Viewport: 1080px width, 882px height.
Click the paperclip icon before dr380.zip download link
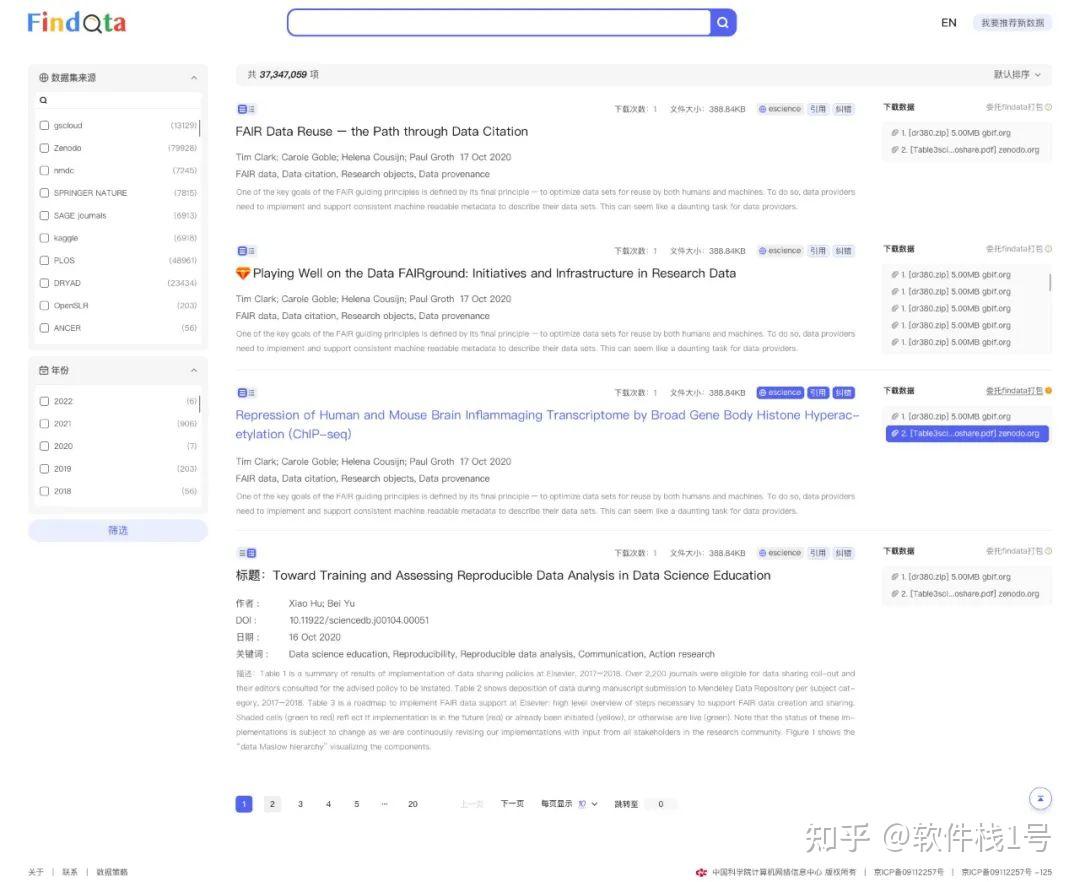click(894, 132)
